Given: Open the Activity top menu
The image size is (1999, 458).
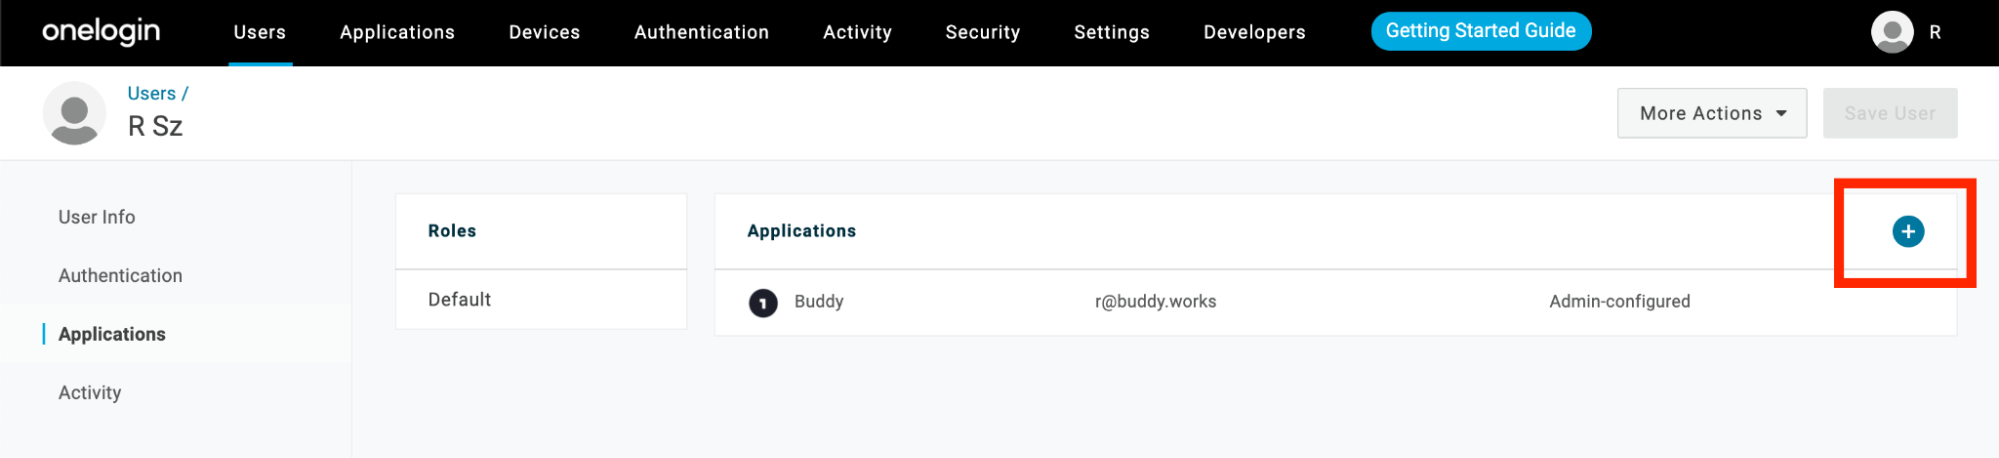Looking at the screenshot, I should (857, 32).
